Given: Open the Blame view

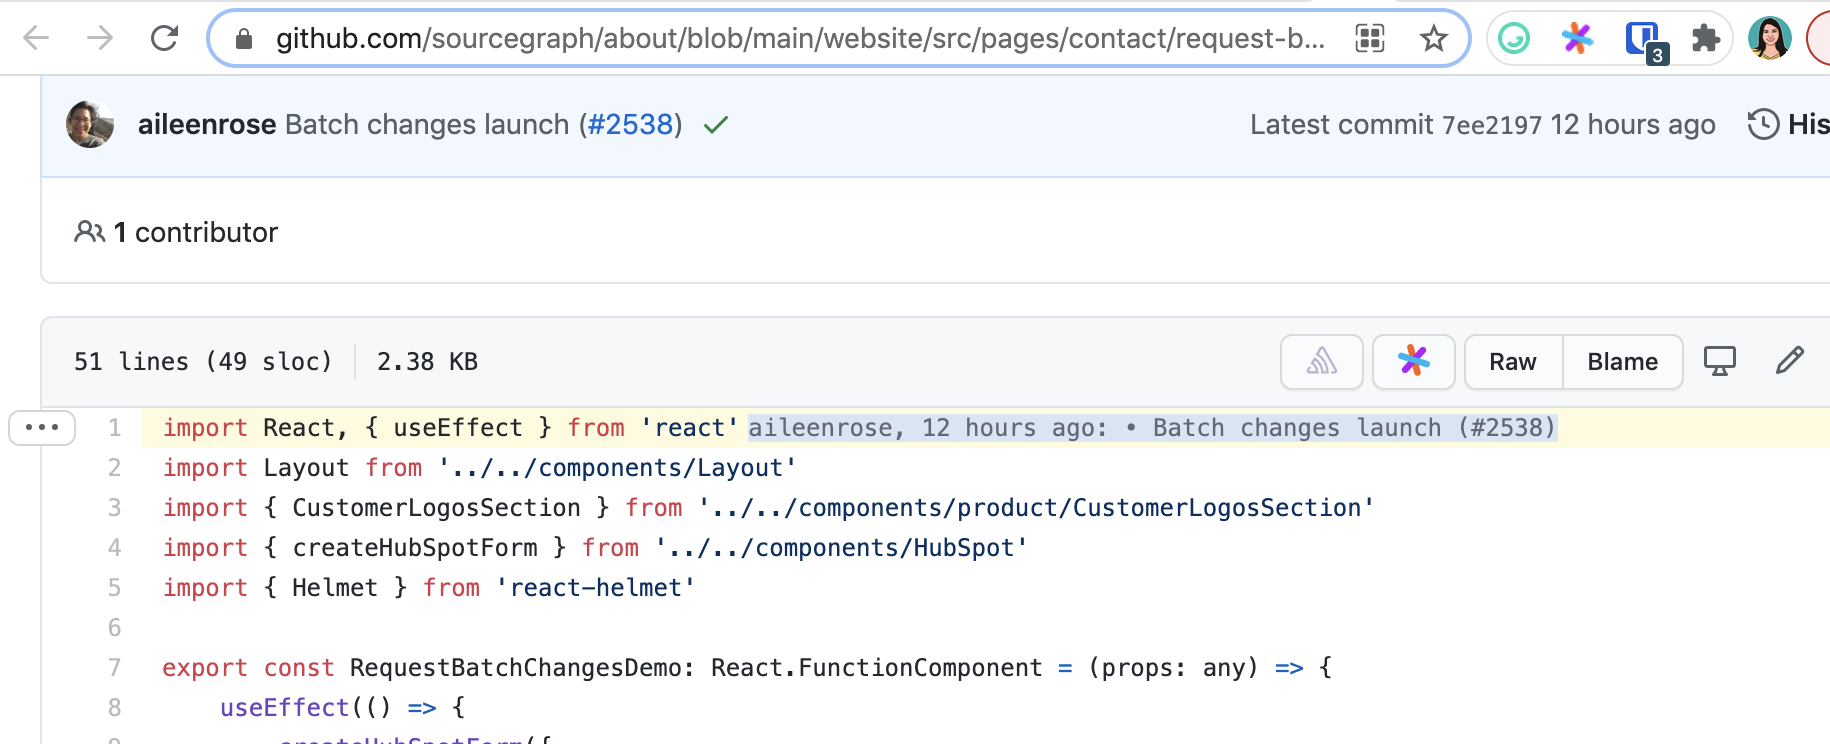Looking at the screenshot, I should 1623,362.
